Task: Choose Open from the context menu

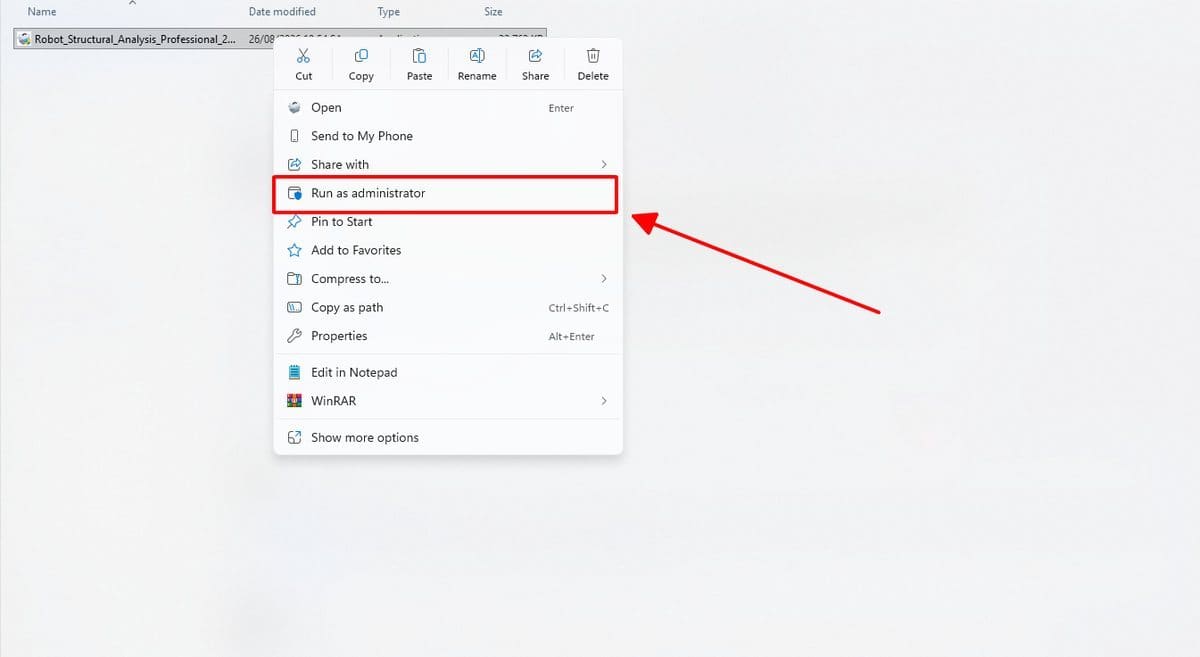Action: click(x=448, y=108)
